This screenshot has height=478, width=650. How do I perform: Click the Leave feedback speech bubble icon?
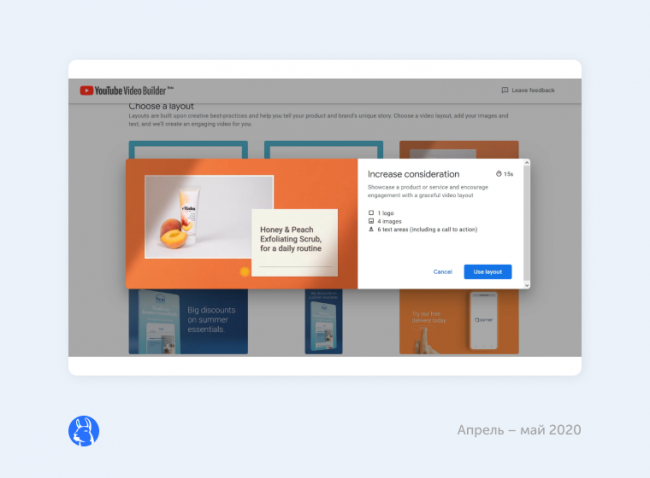[x=505, y=91]
